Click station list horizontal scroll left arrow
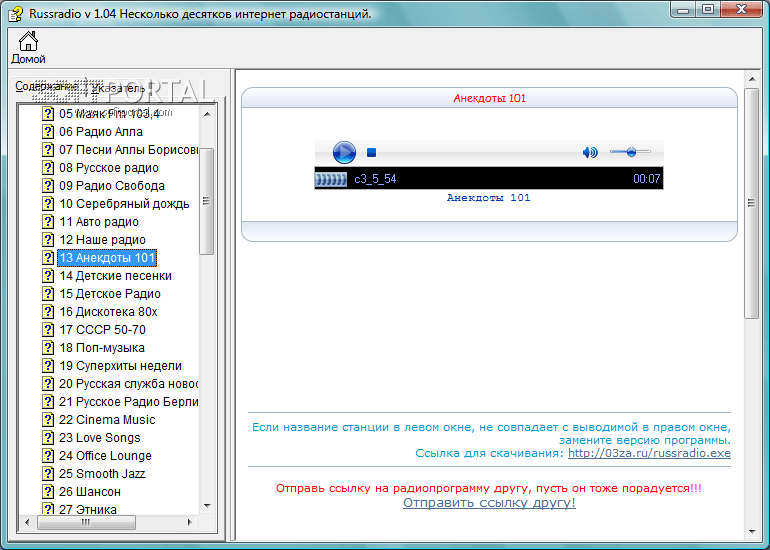Screen dimensions: 770x550 click(x=27, y=522)
